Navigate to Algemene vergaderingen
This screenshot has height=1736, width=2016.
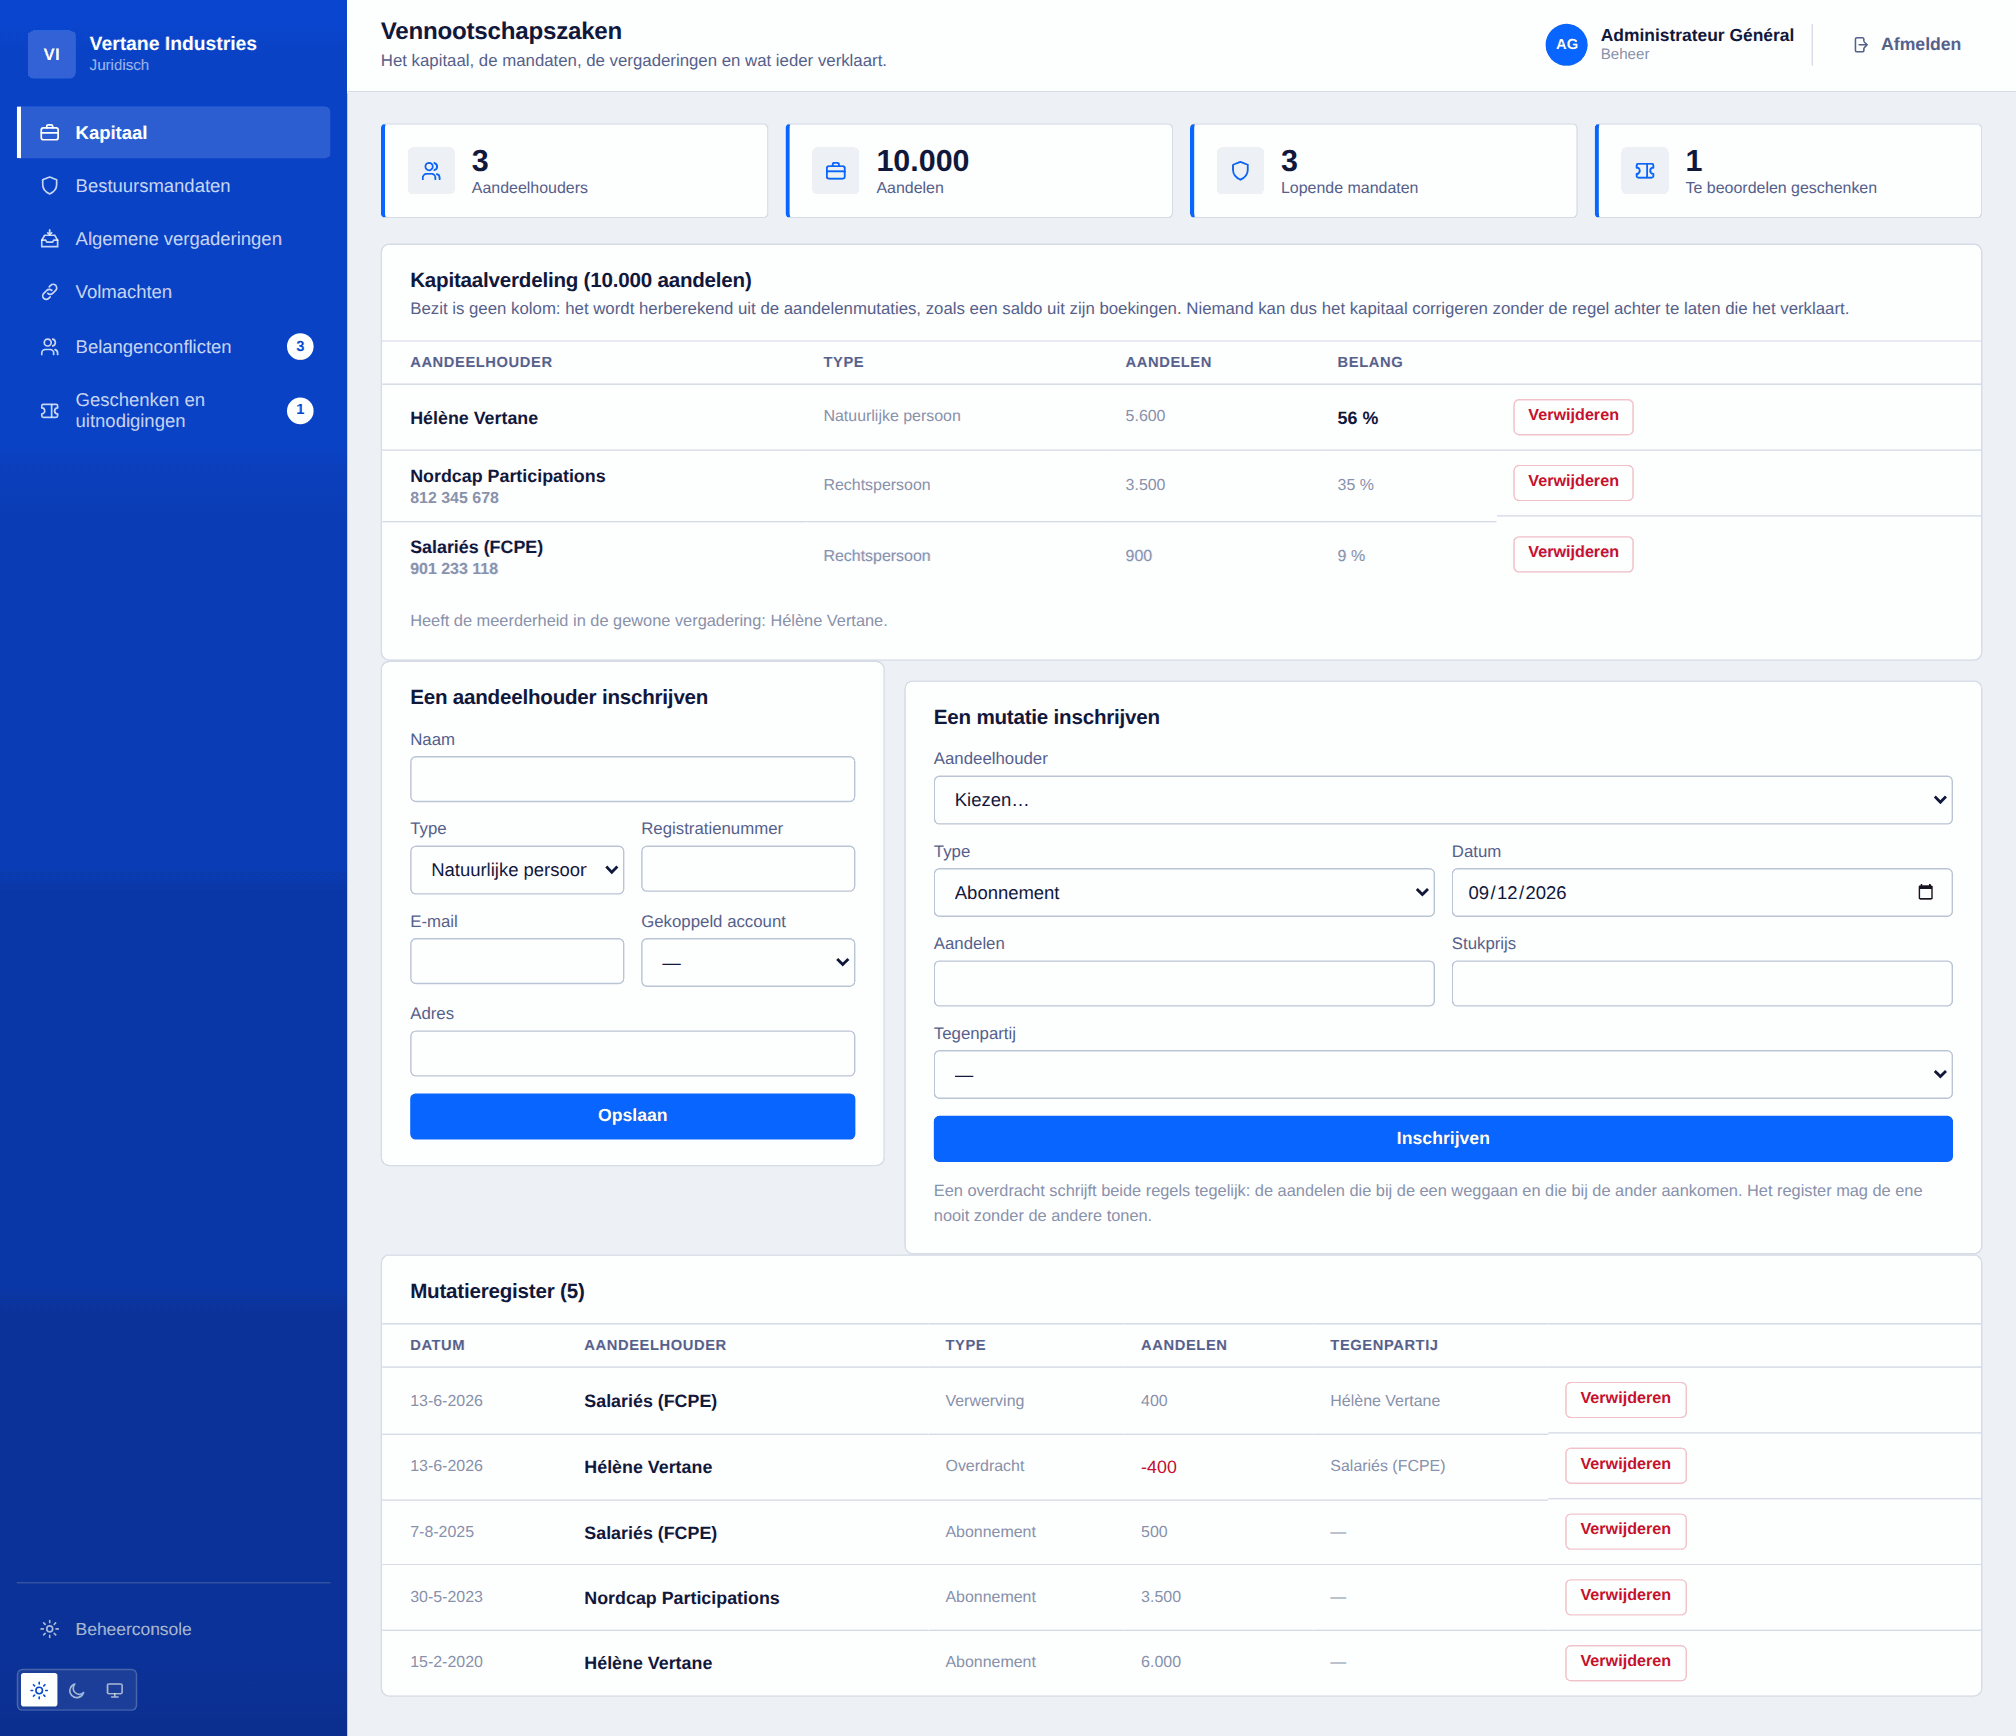pos(174,239)
